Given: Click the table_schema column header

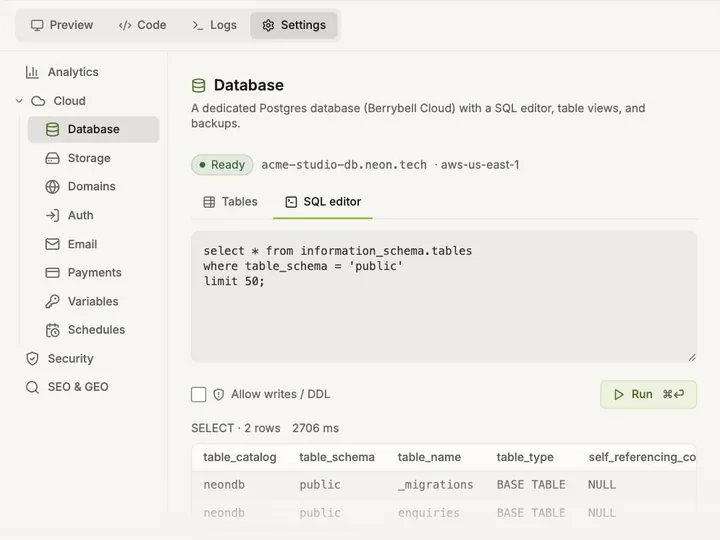Looking at the screenshot, I should [337, 457].
